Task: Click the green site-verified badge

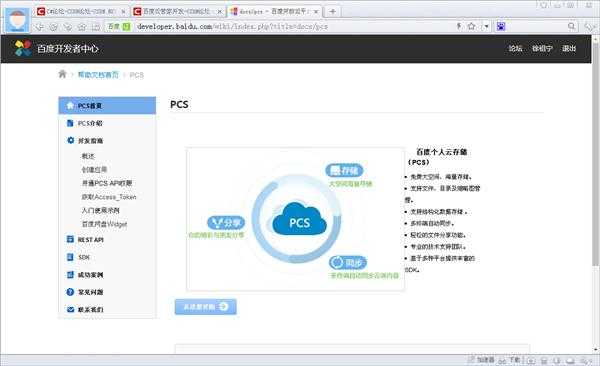Action: (x=127, y=26)
